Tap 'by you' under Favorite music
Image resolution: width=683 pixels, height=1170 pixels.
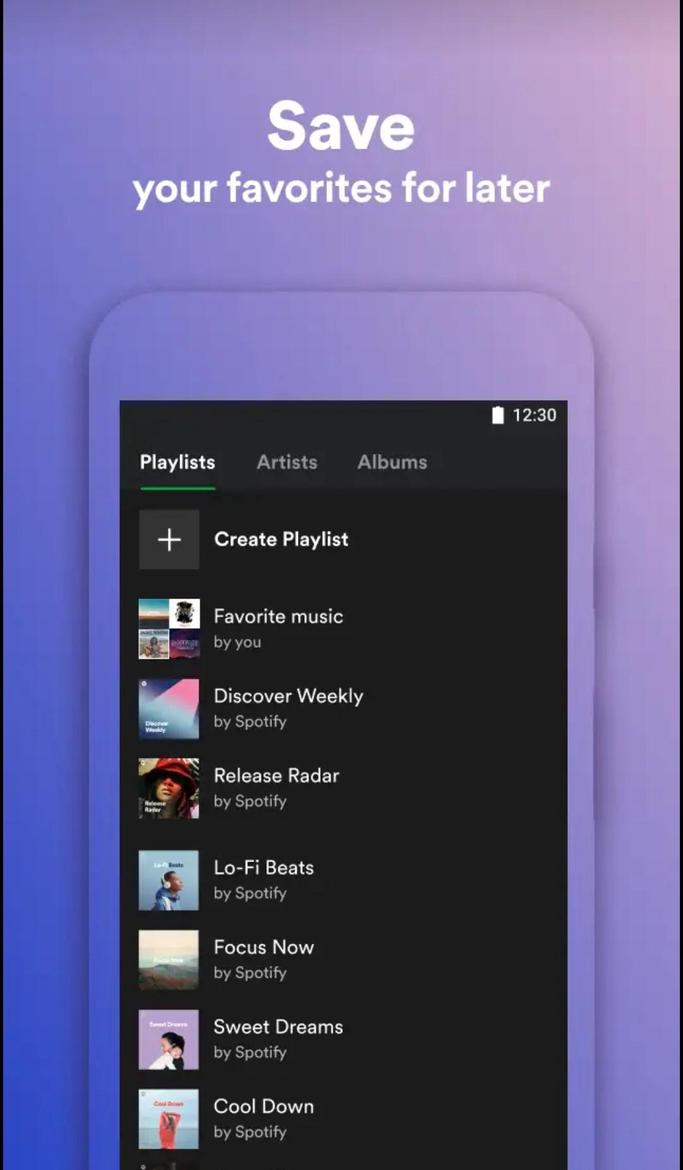click(237, 642)
